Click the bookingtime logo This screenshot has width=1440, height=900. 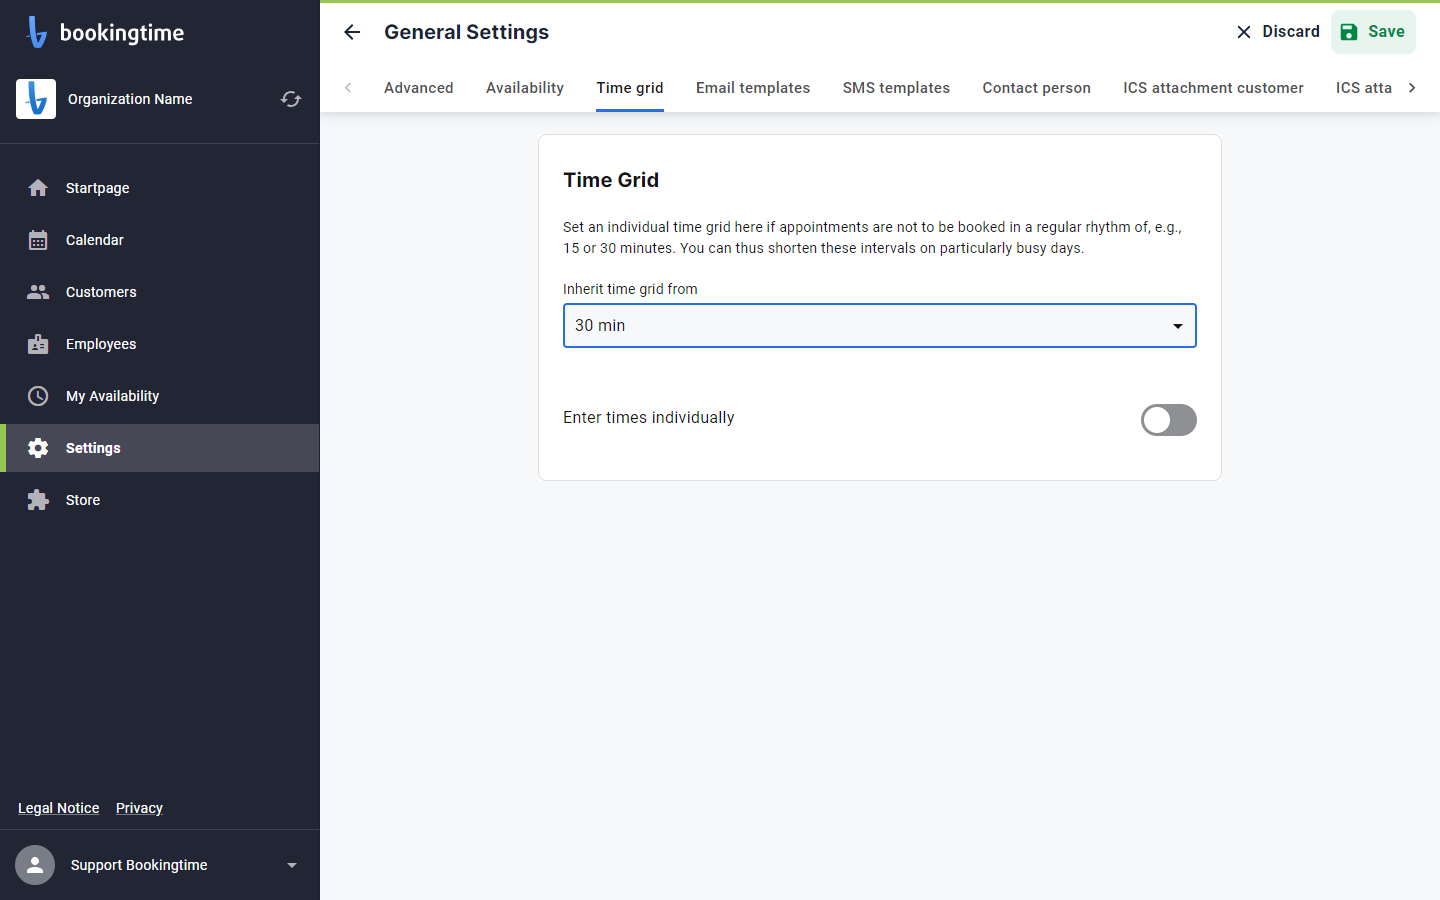click(x=105, y=32)
